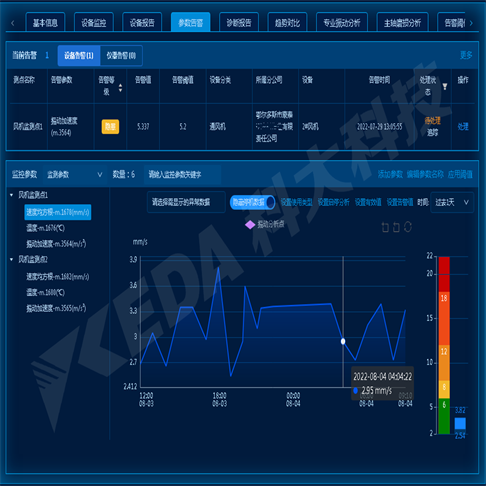486x486 pixels.
Task: Open the 过去1天 time range dropdown
Action: click(452, 202)
